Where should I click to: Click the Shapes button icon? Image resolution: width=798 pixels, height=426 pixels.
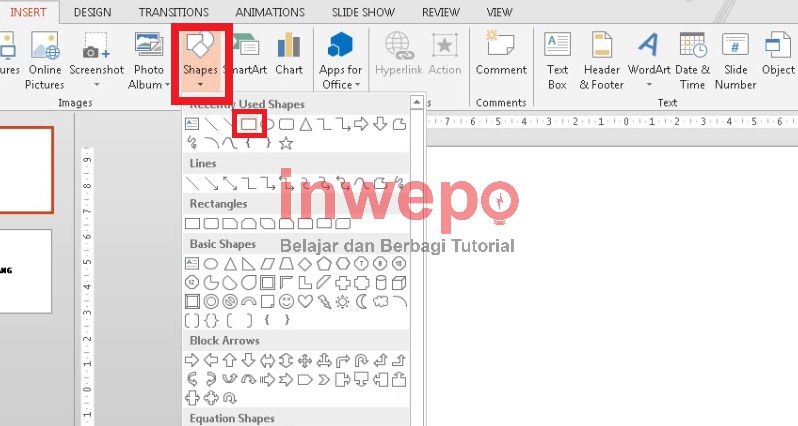(200, 45)
